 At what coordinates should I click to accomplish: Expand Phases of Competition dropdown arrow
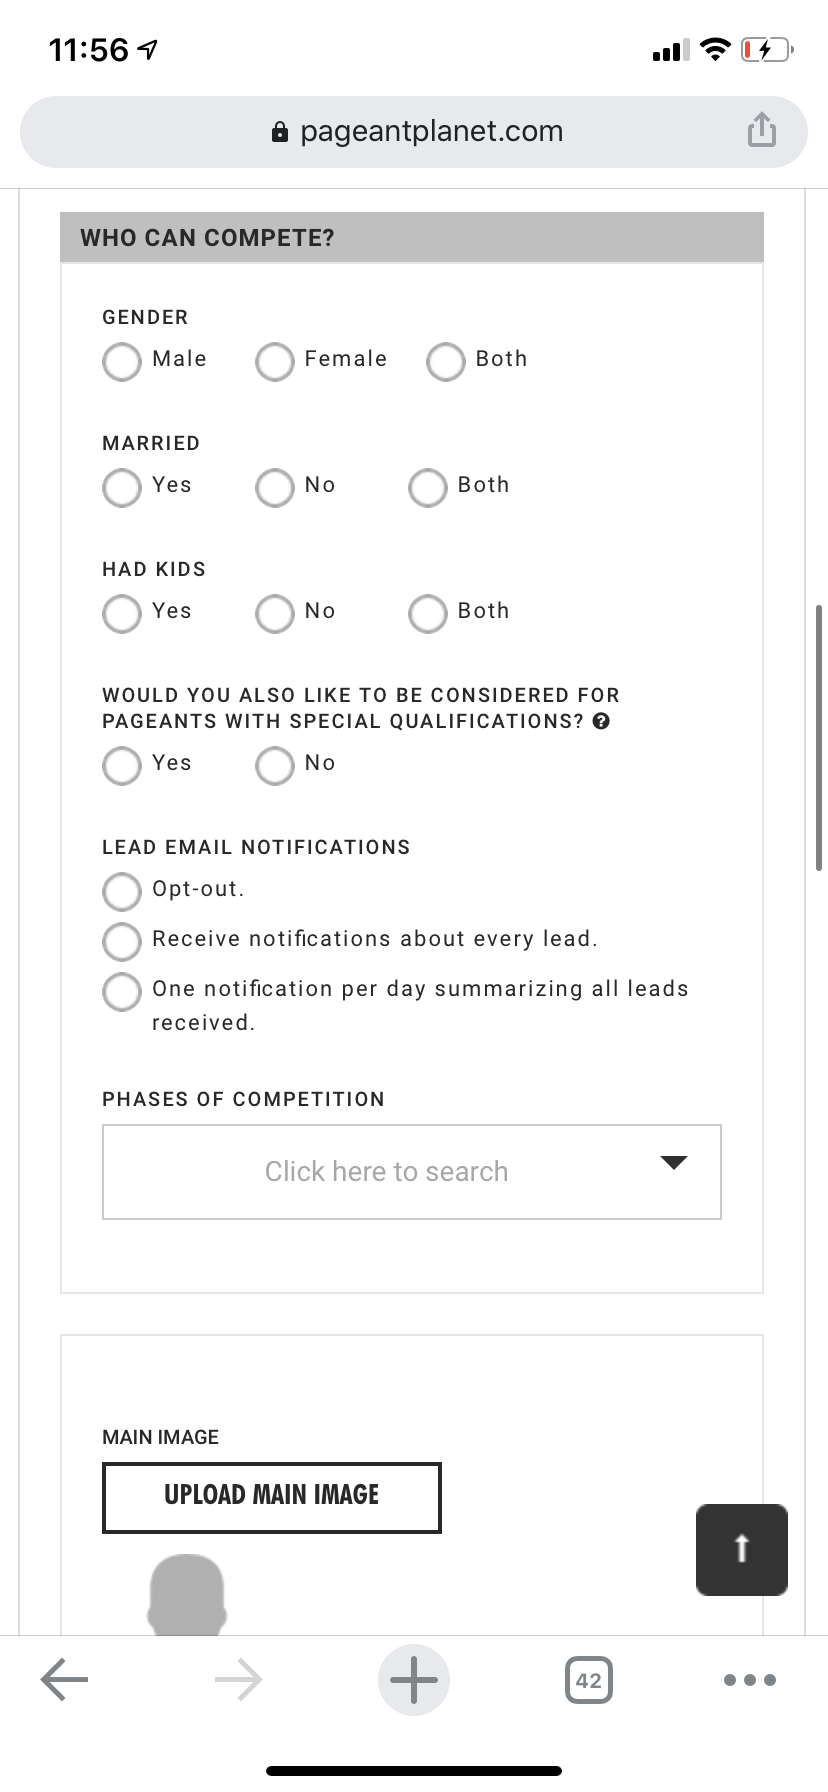point(674,1162)
